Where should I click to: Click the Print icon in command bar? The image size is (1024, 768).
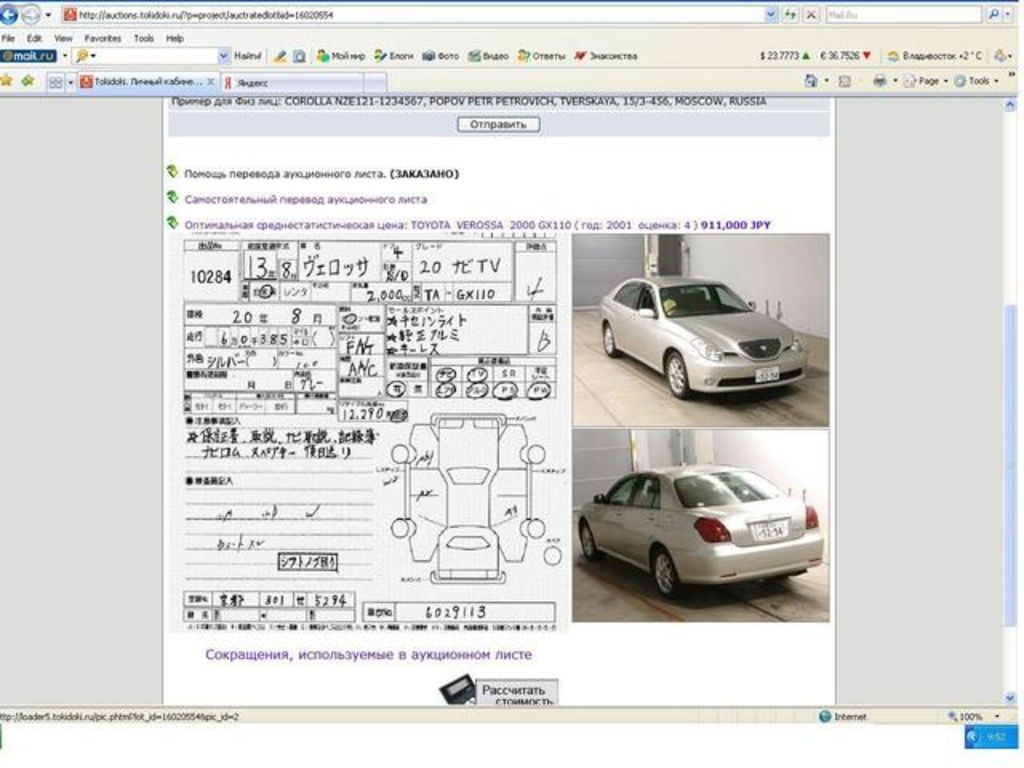pos(880,81)
